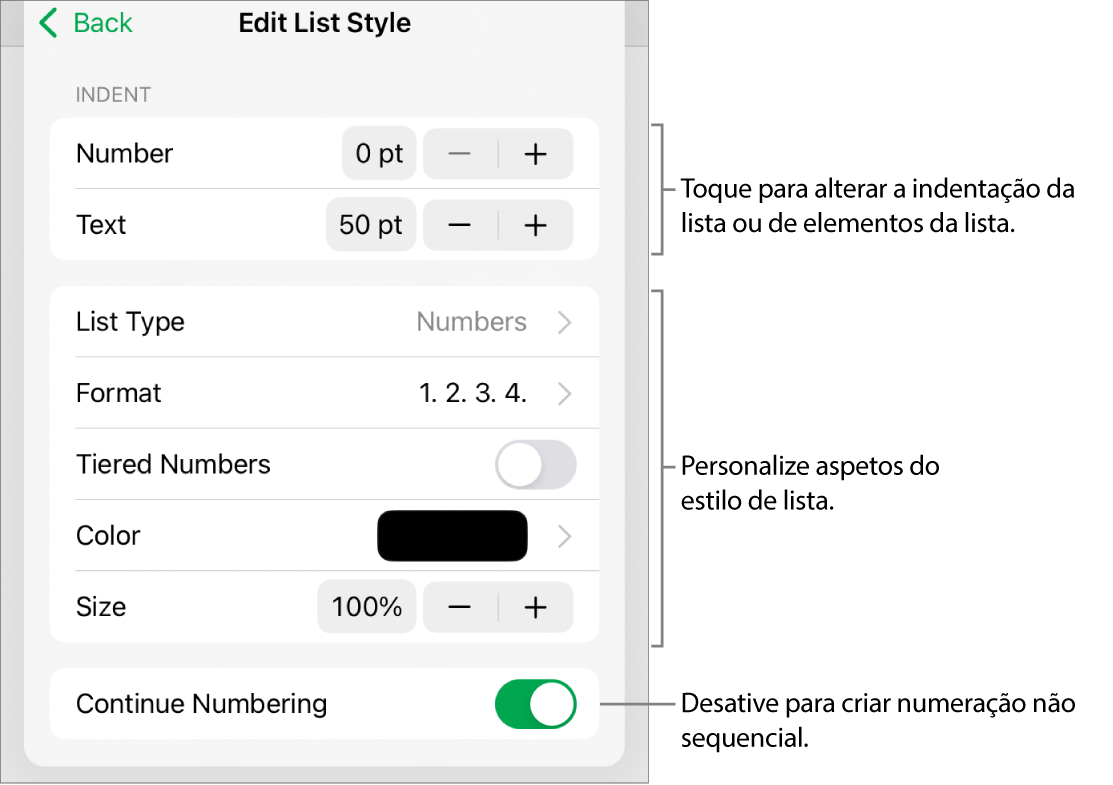Increase the Number indent value
This screenshot has width=1113, height=785.
536,154
